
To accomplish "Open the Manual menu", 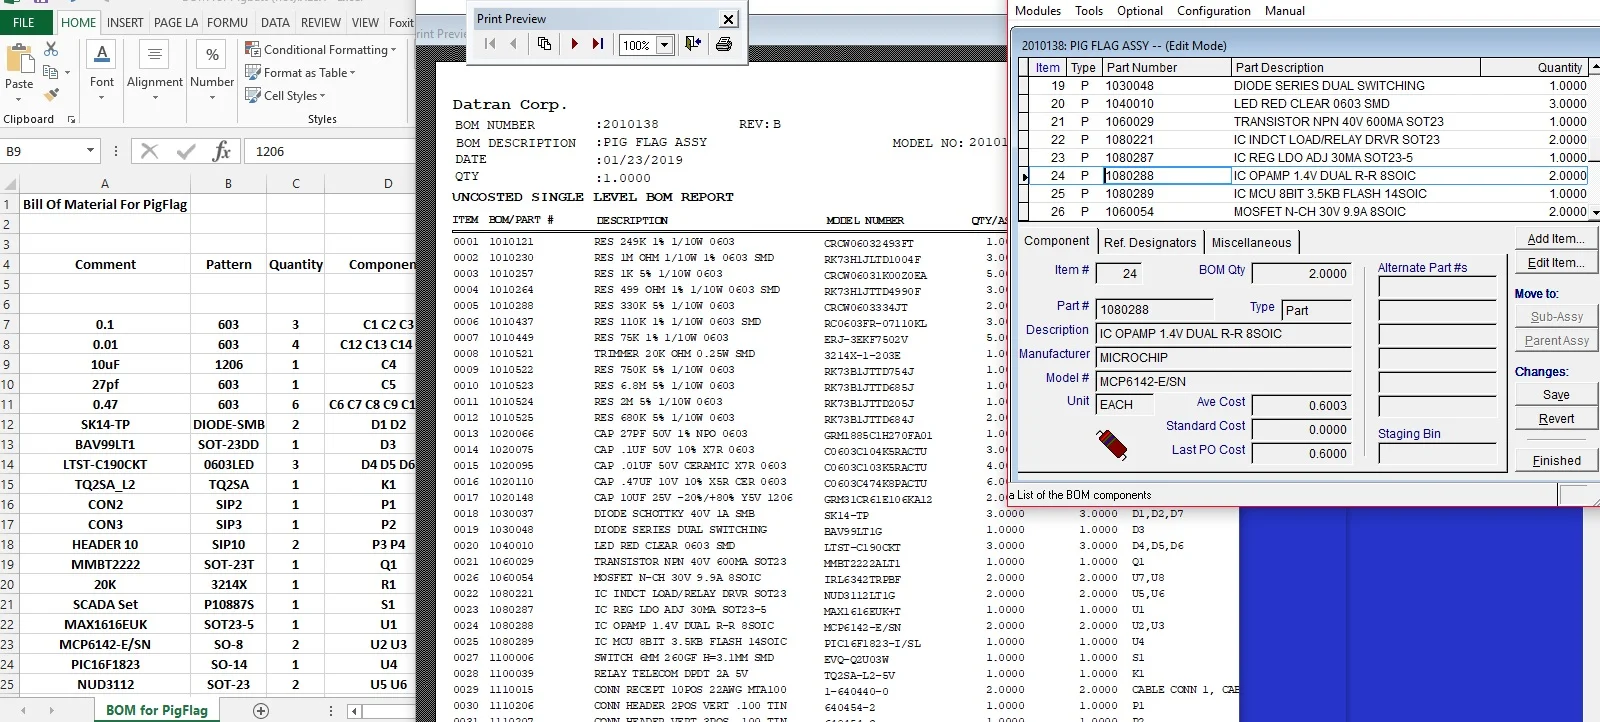I will (x=1285, y=11).
